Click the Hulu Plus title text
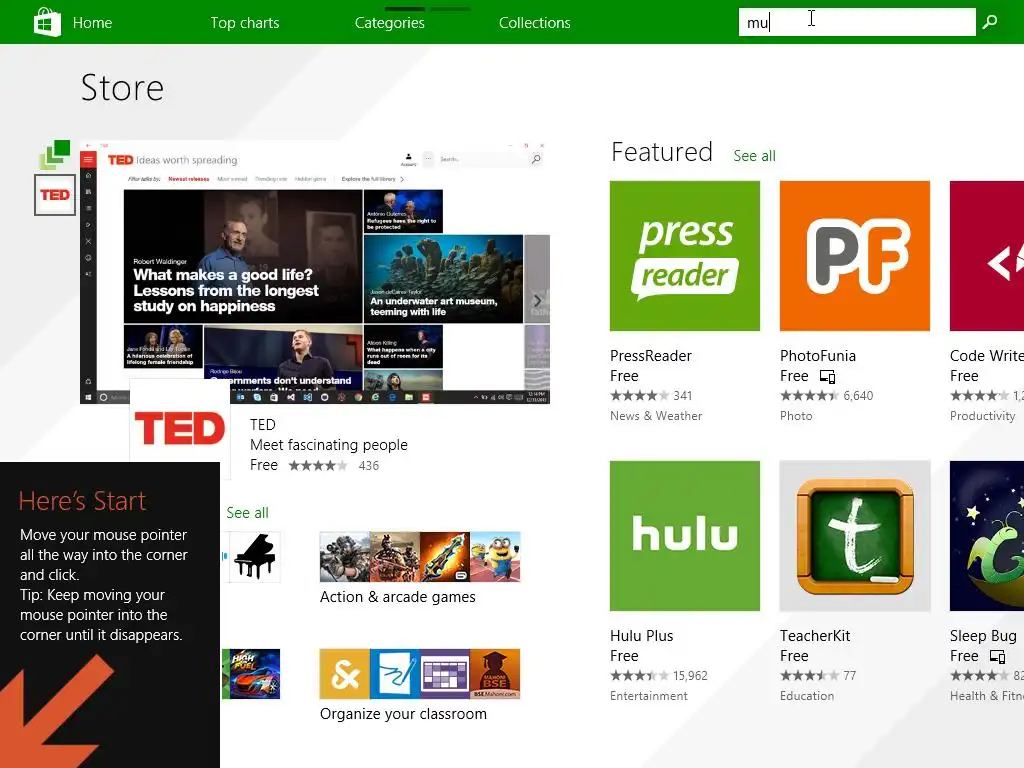Image resolution: width=1024 pixels, height=768 pixels. (641, 636)
